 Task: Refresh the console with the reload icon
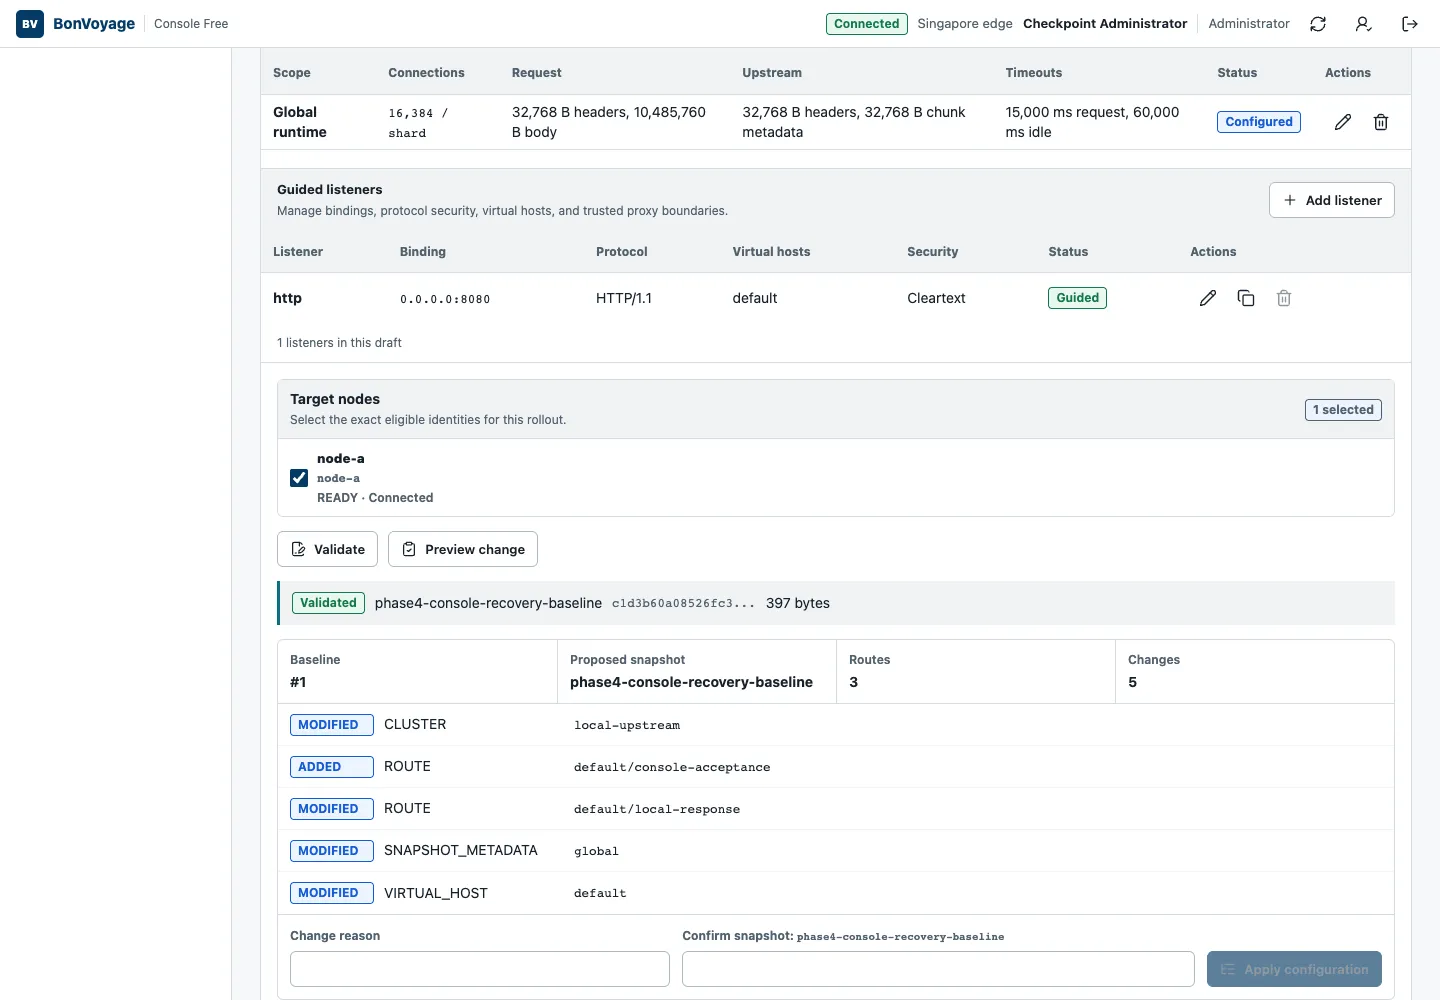coord(1318,24)
